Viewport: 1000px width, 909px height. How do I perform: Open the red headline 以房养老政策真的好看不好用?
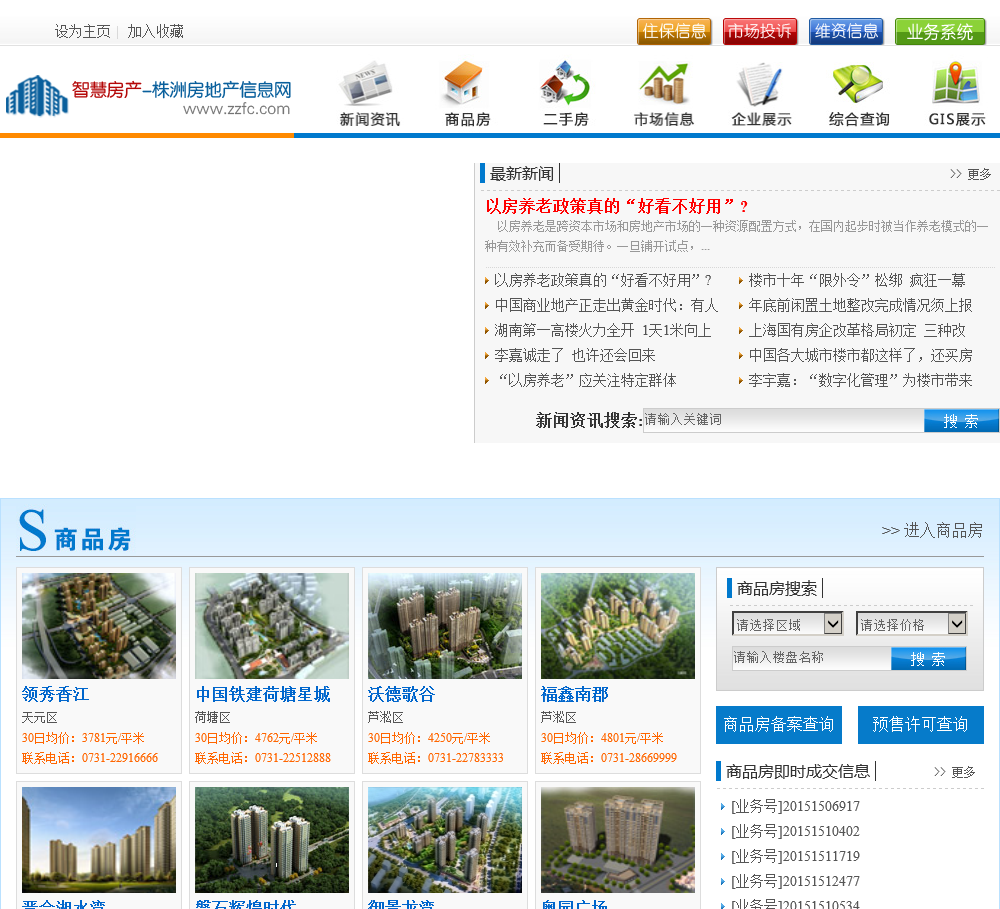pyautogui.click(x=617, y=206)
